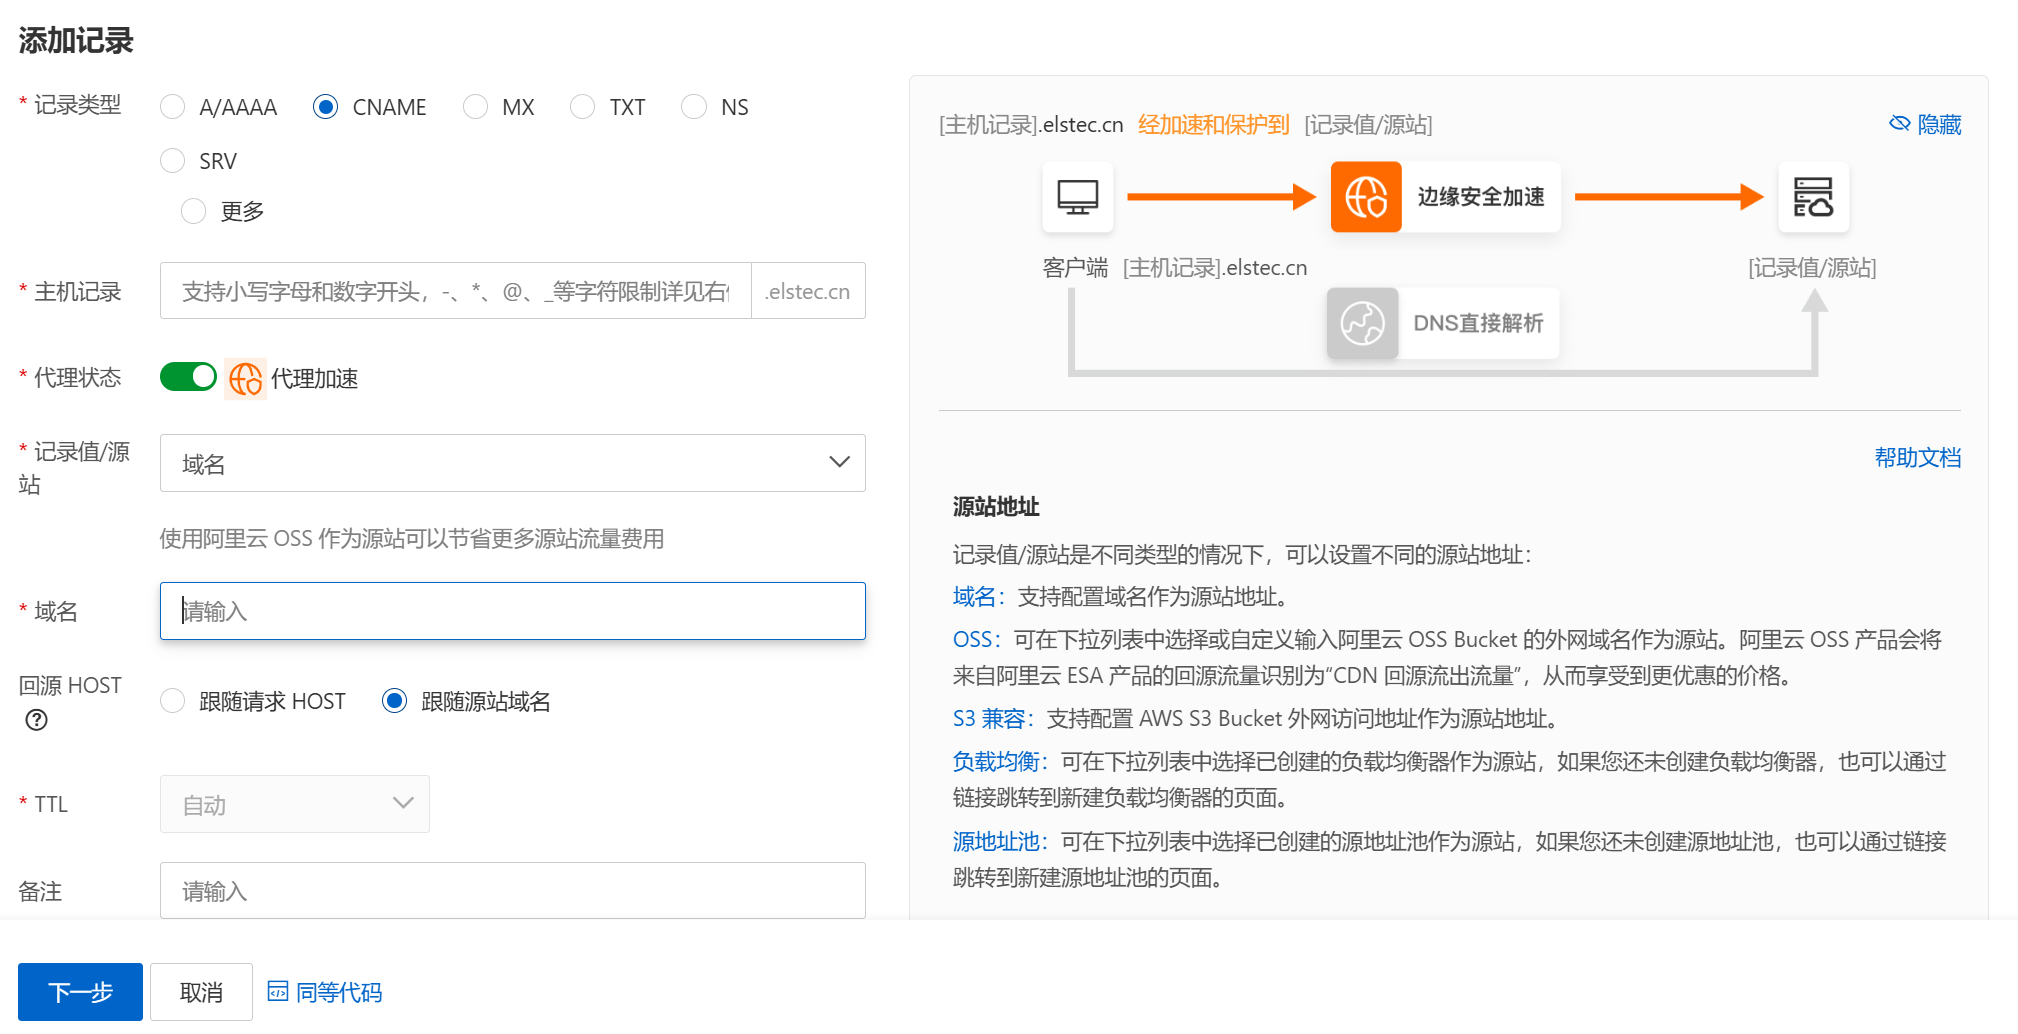
Task: Click the help question mark beside 回源 HOST
Action: pyautogui.click(x=37, y=720)
